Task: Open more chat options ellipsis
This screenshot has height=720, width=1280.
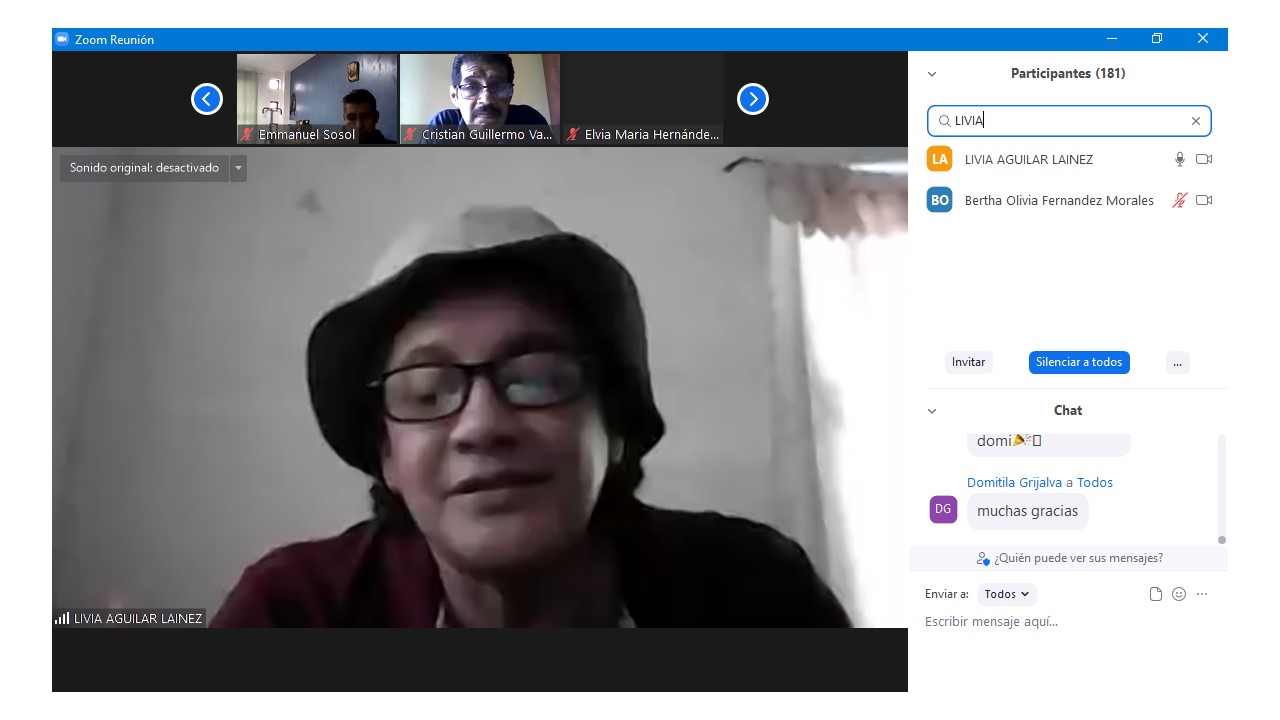Action: [1202, 594]
